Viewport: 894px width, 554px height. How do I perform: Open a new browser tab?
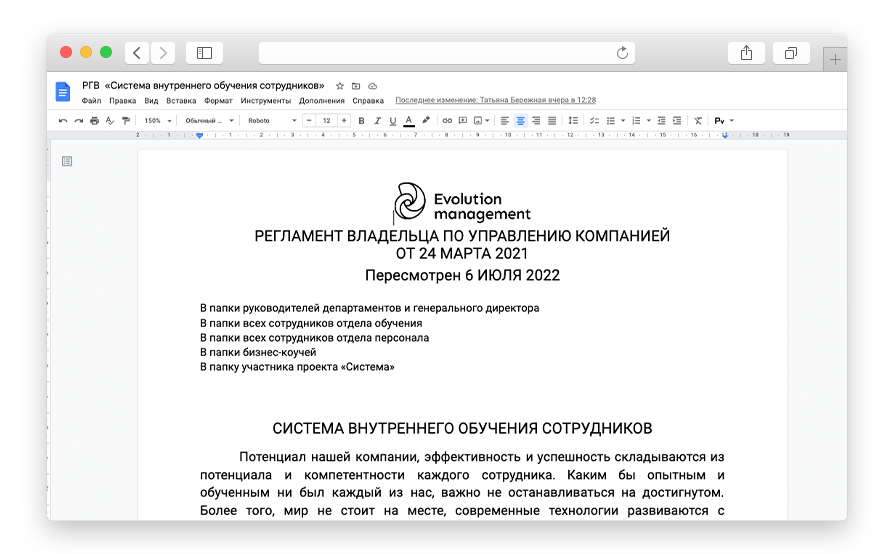tap(835, 59)
